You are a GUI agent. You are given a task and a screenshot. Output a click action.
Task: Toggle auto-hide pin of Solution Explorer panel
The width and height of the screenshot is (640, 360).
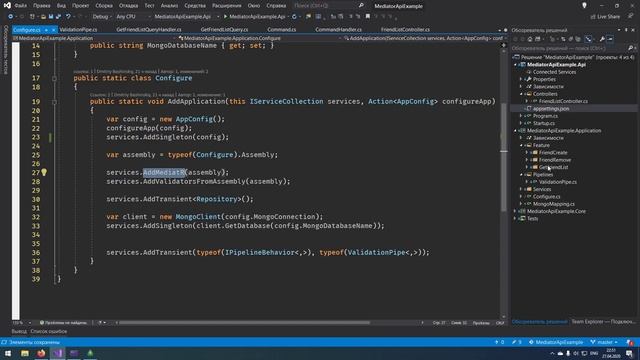[x=626, y=30]
